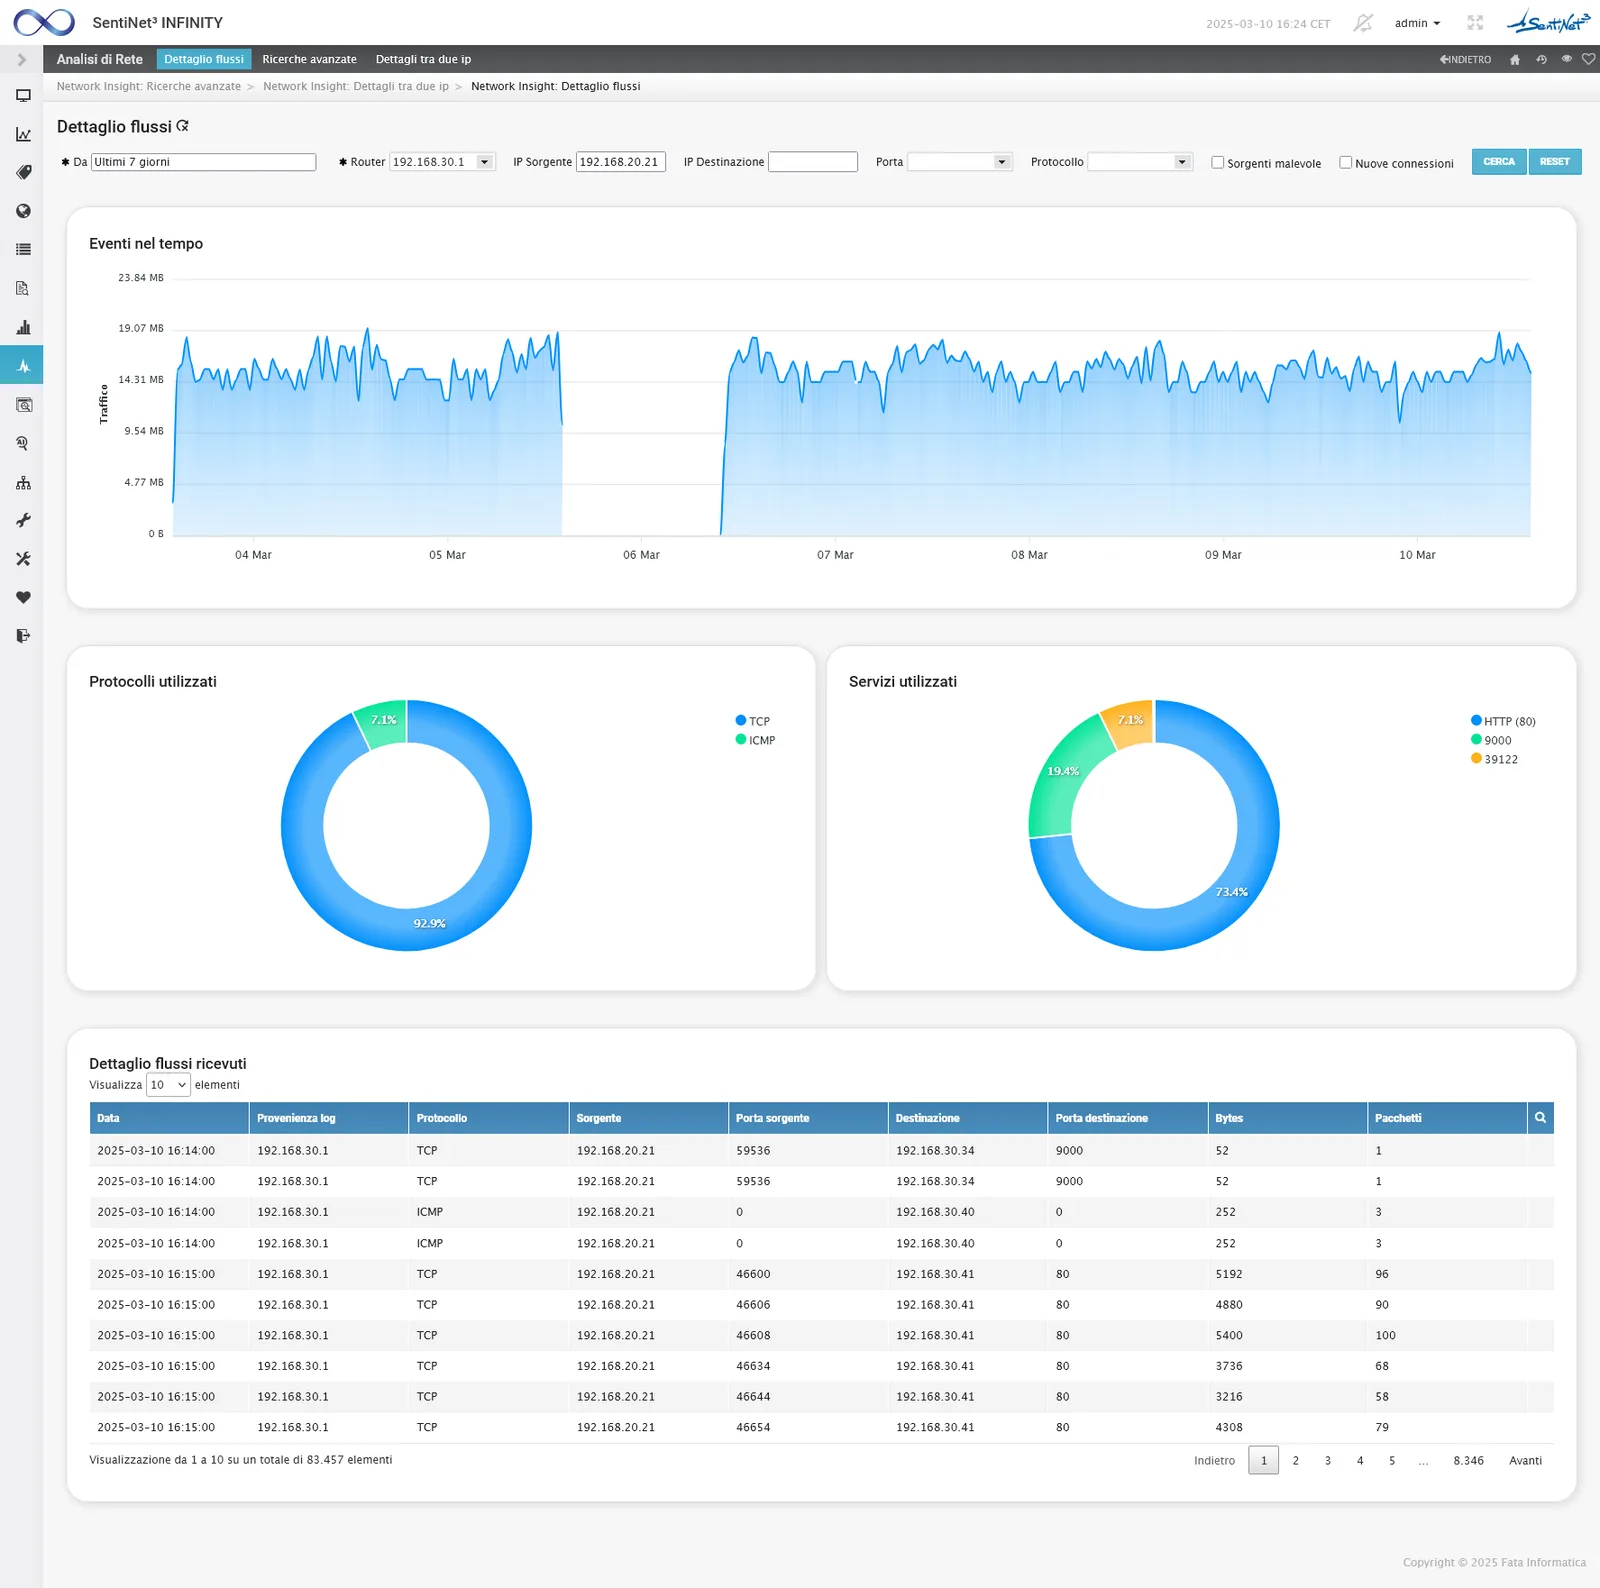The image size is (1600, 1588).
Task: Go to home via the house icon
Action: coord(1515,59)
